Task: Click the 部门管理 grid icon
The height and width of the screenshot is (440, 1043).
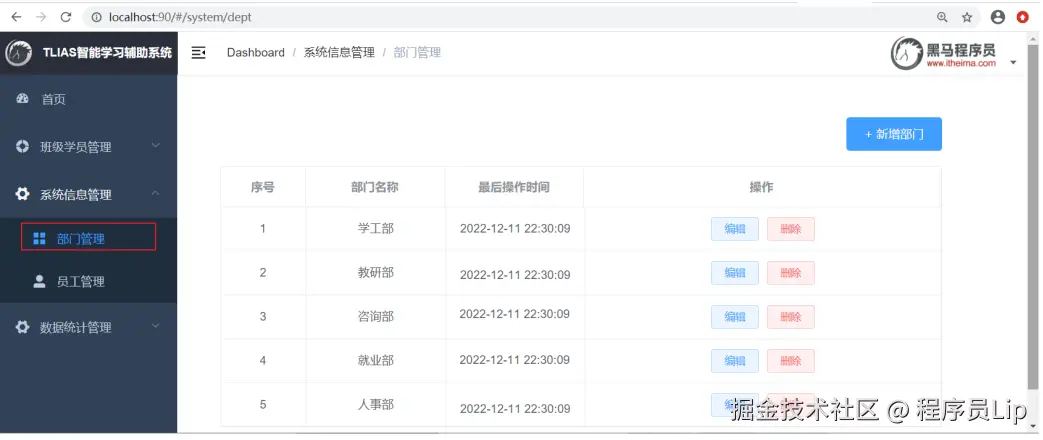Action: pyautogui.click(x=39, y=238)
